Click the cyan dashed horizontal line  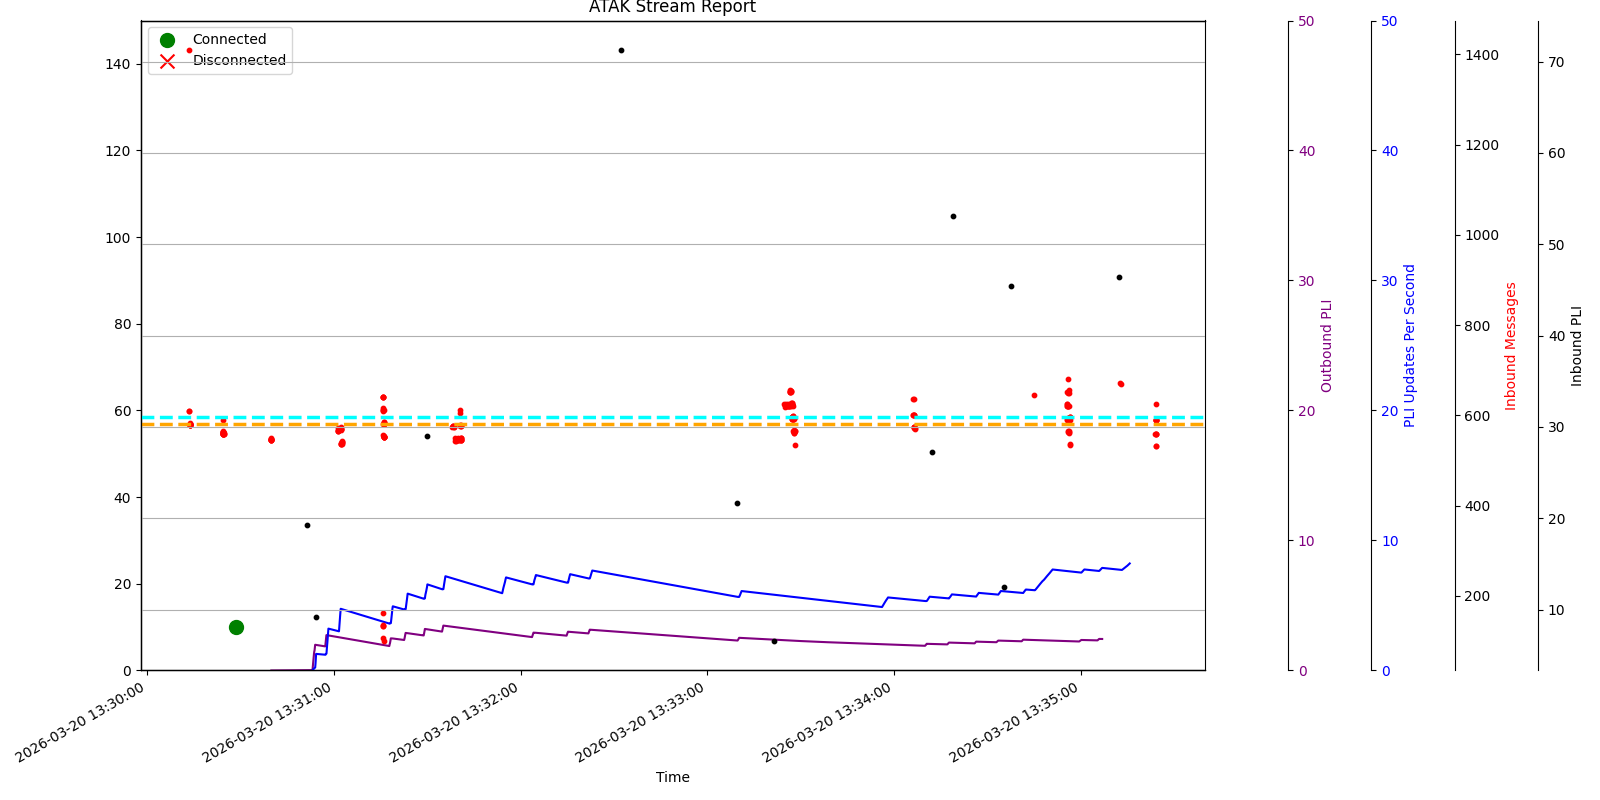(650, 417)
